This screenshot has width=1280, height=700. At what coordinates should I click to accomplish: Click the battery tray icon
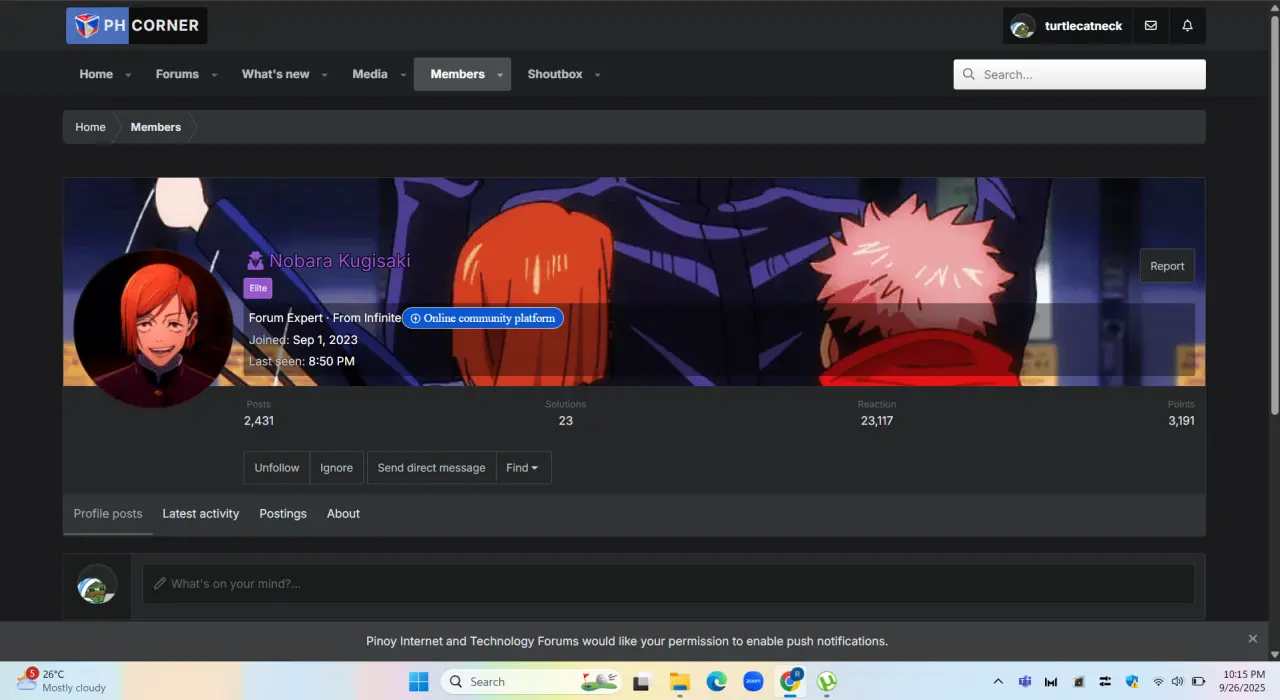[x=1198, y=682]
